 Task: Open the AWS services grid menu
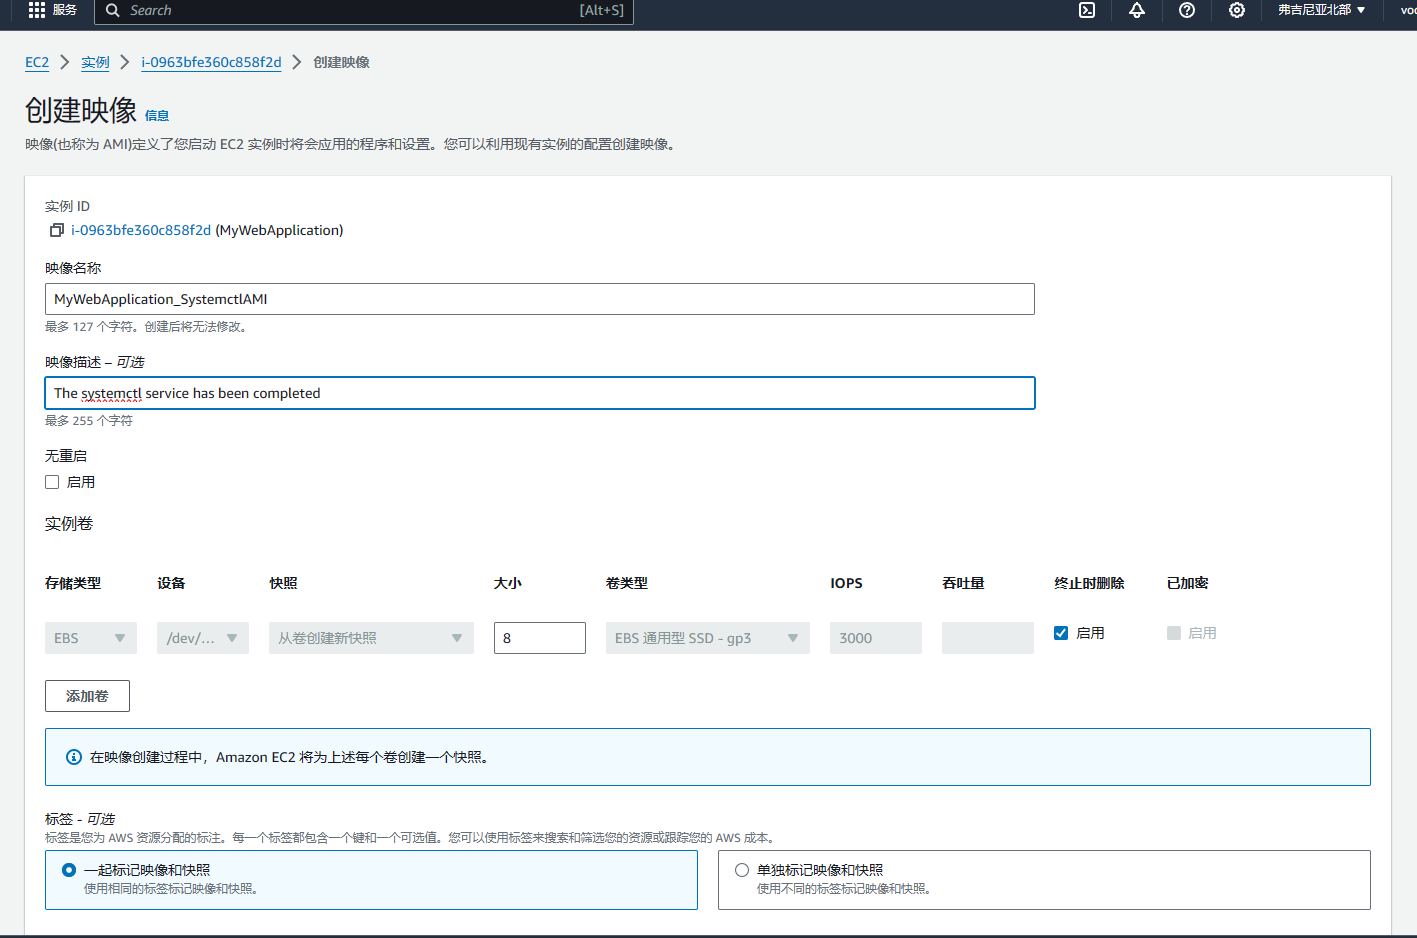pyautogui.click(x=37, y=10)
